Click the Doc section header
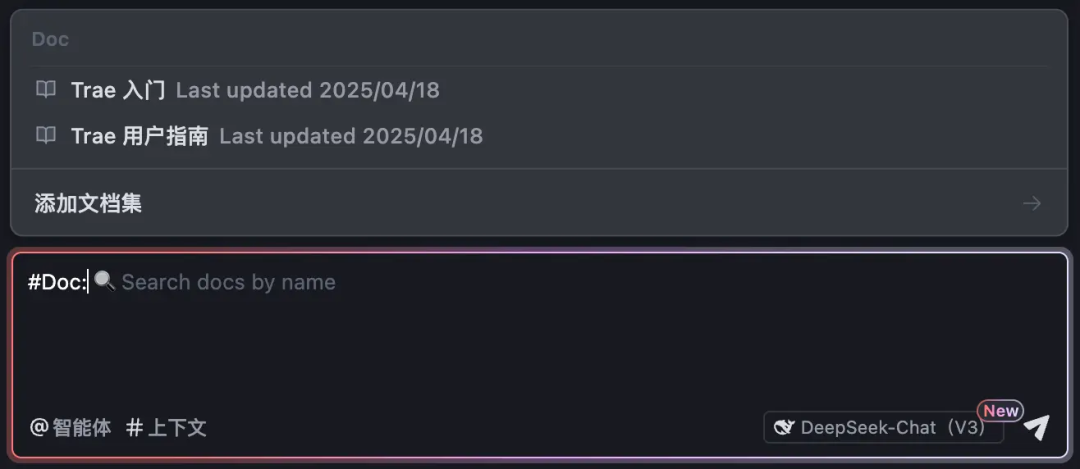This screenshot has width=1080, height=469. tap(50, 39)
